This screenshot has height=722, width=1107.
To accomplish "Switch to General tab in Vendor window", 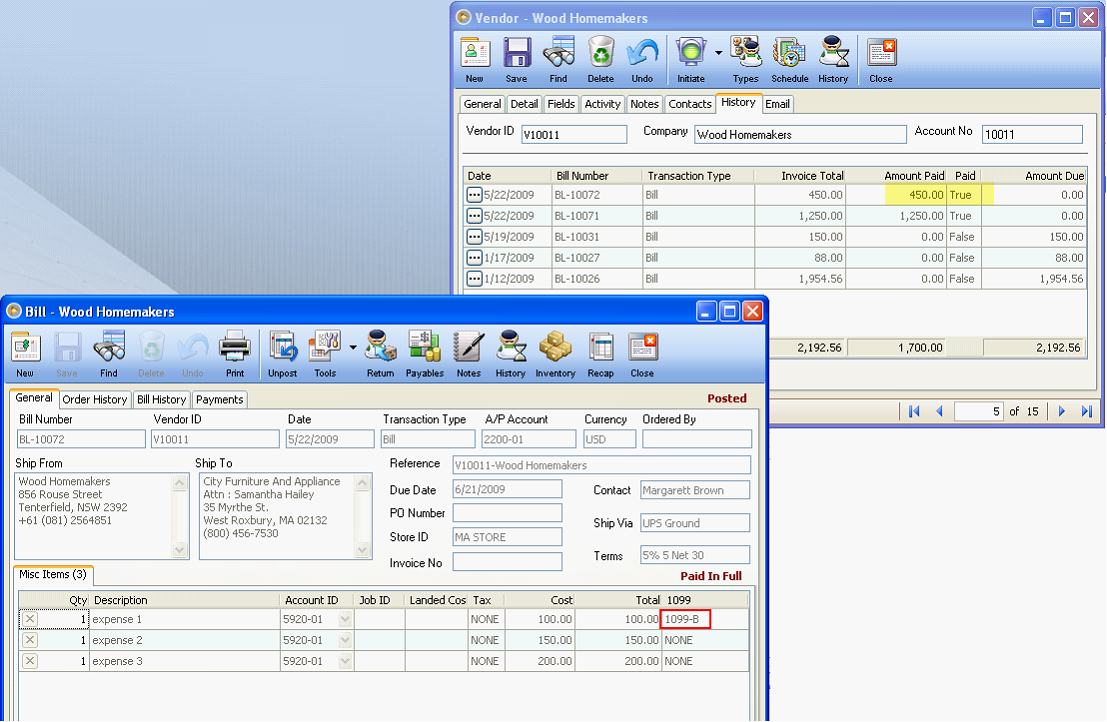I will (483, 104).
